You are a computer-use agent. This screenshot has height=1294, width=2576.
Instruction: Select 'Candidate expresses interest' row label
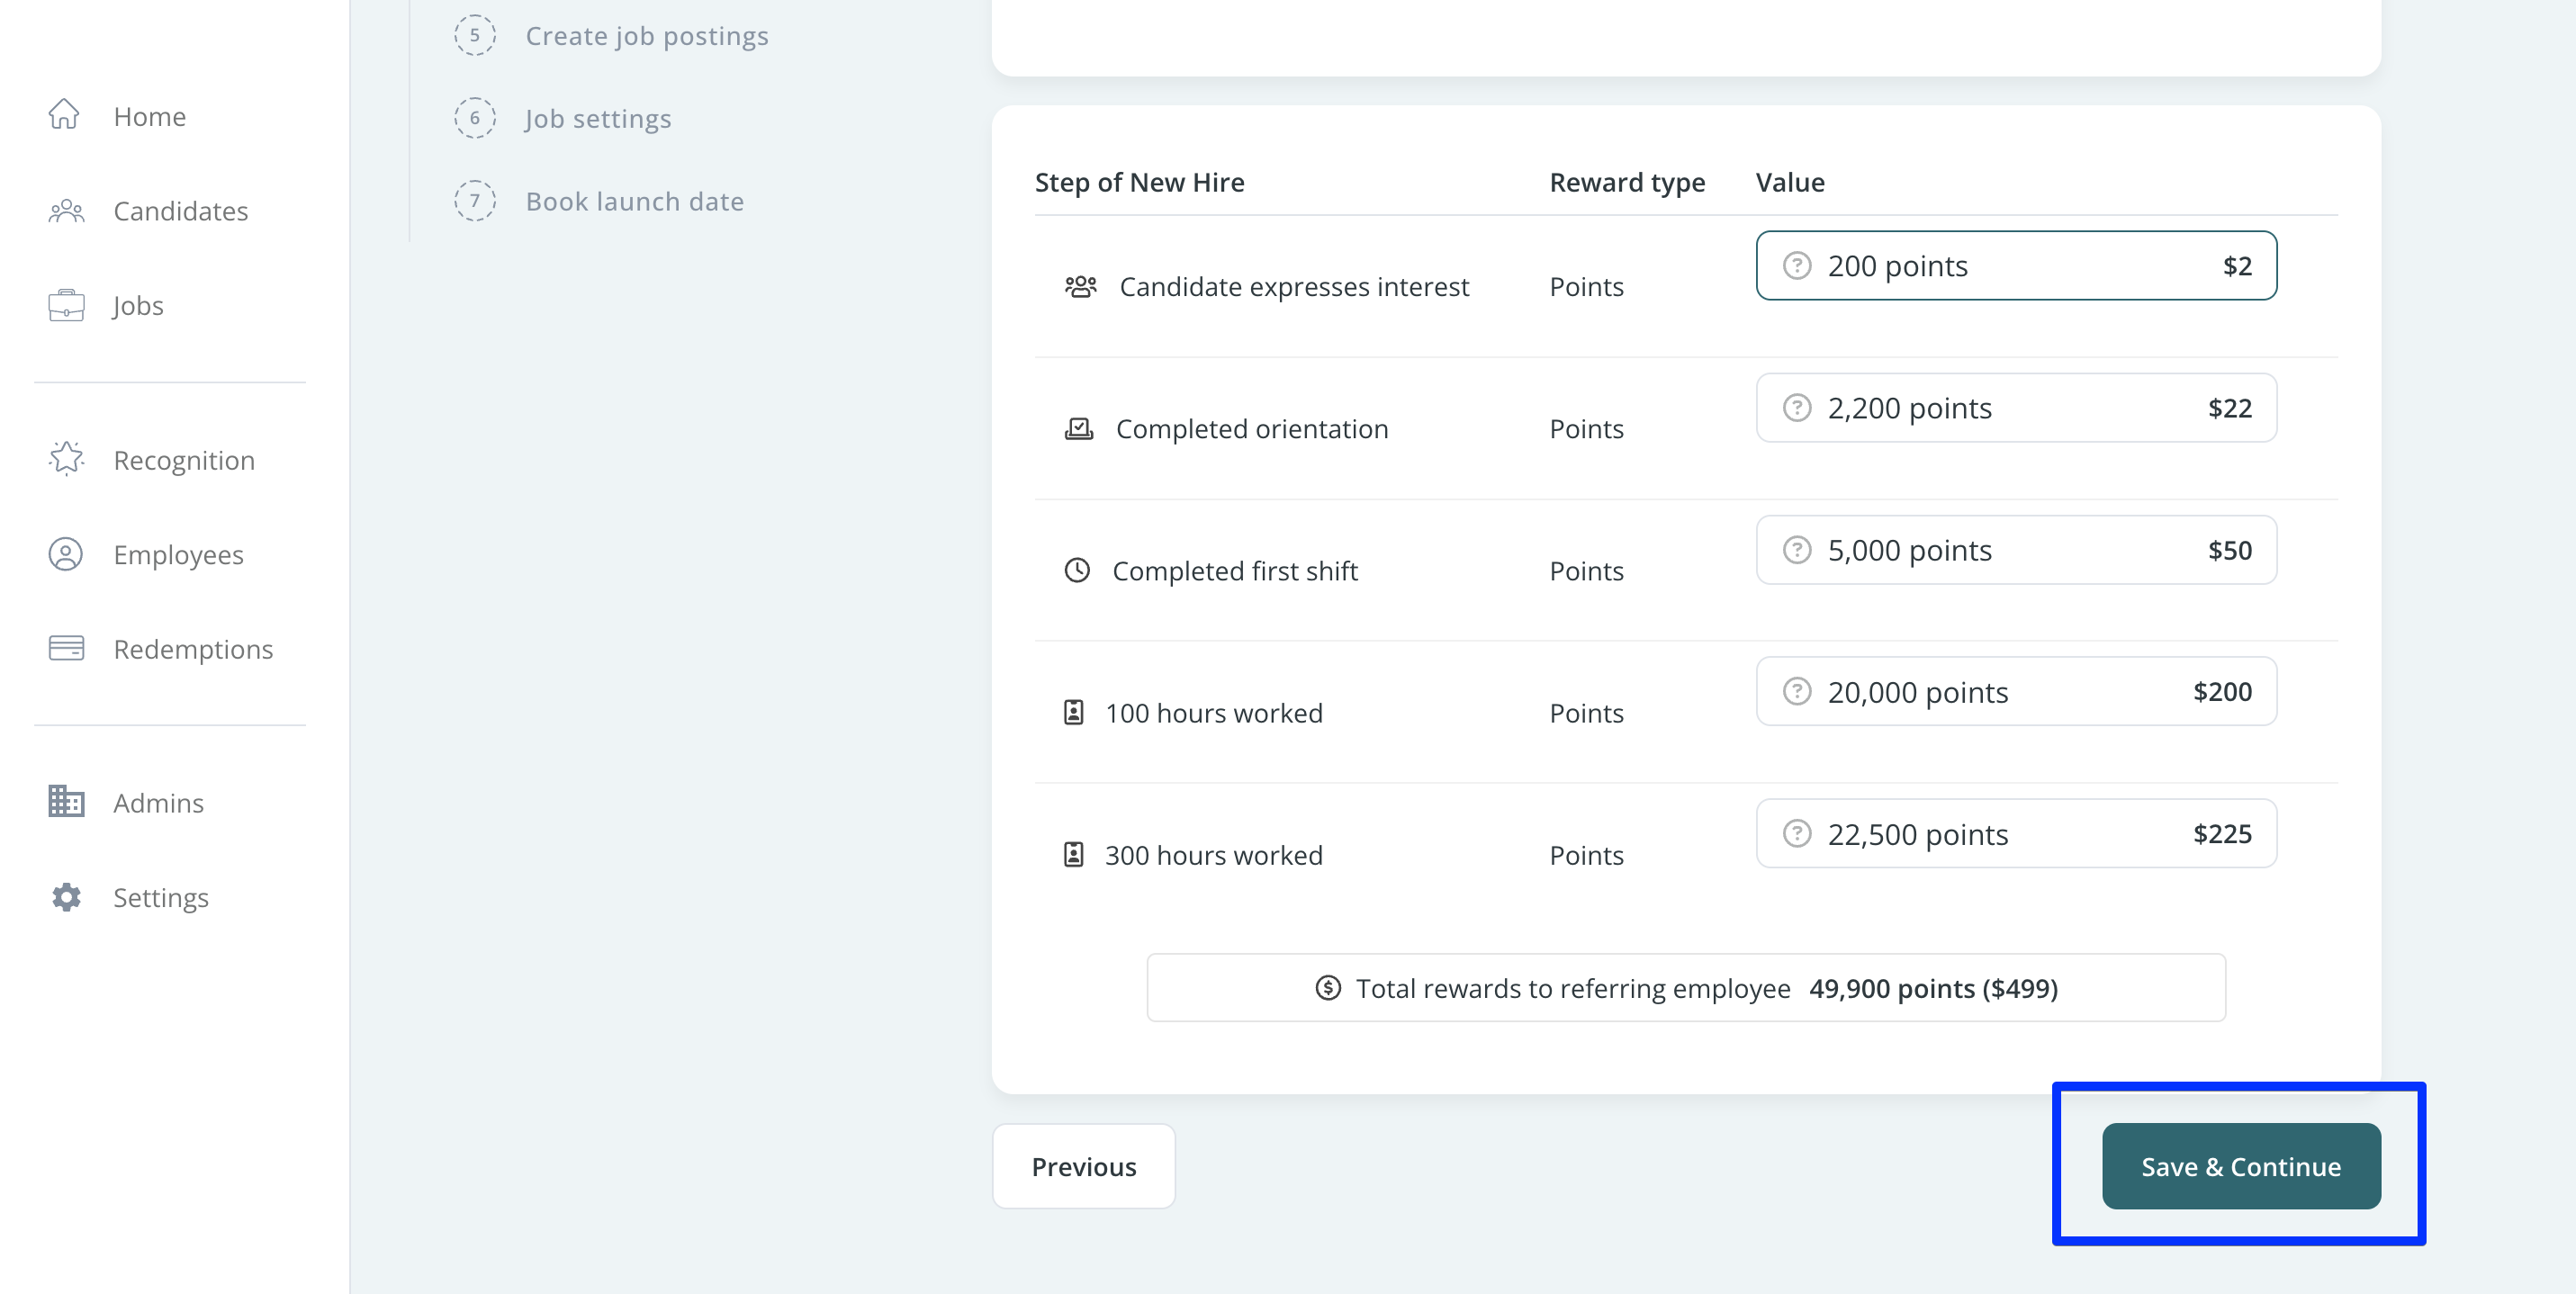(1294, 287)
